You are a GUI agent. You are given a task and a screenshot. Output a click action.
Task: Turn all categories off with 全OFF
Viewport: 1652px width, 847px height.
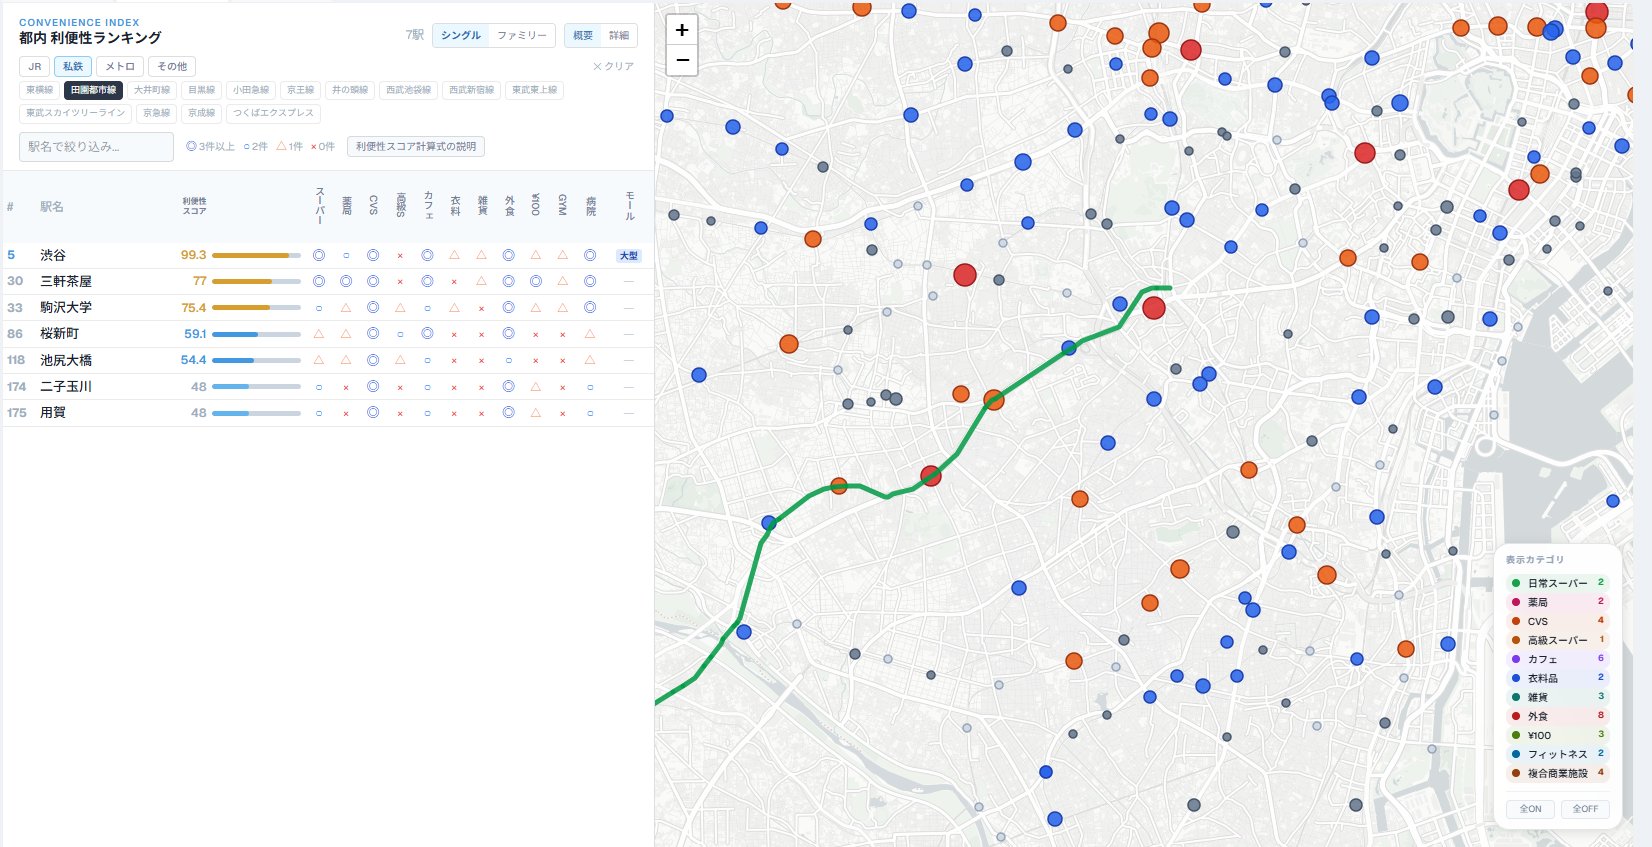[1585, 809]
